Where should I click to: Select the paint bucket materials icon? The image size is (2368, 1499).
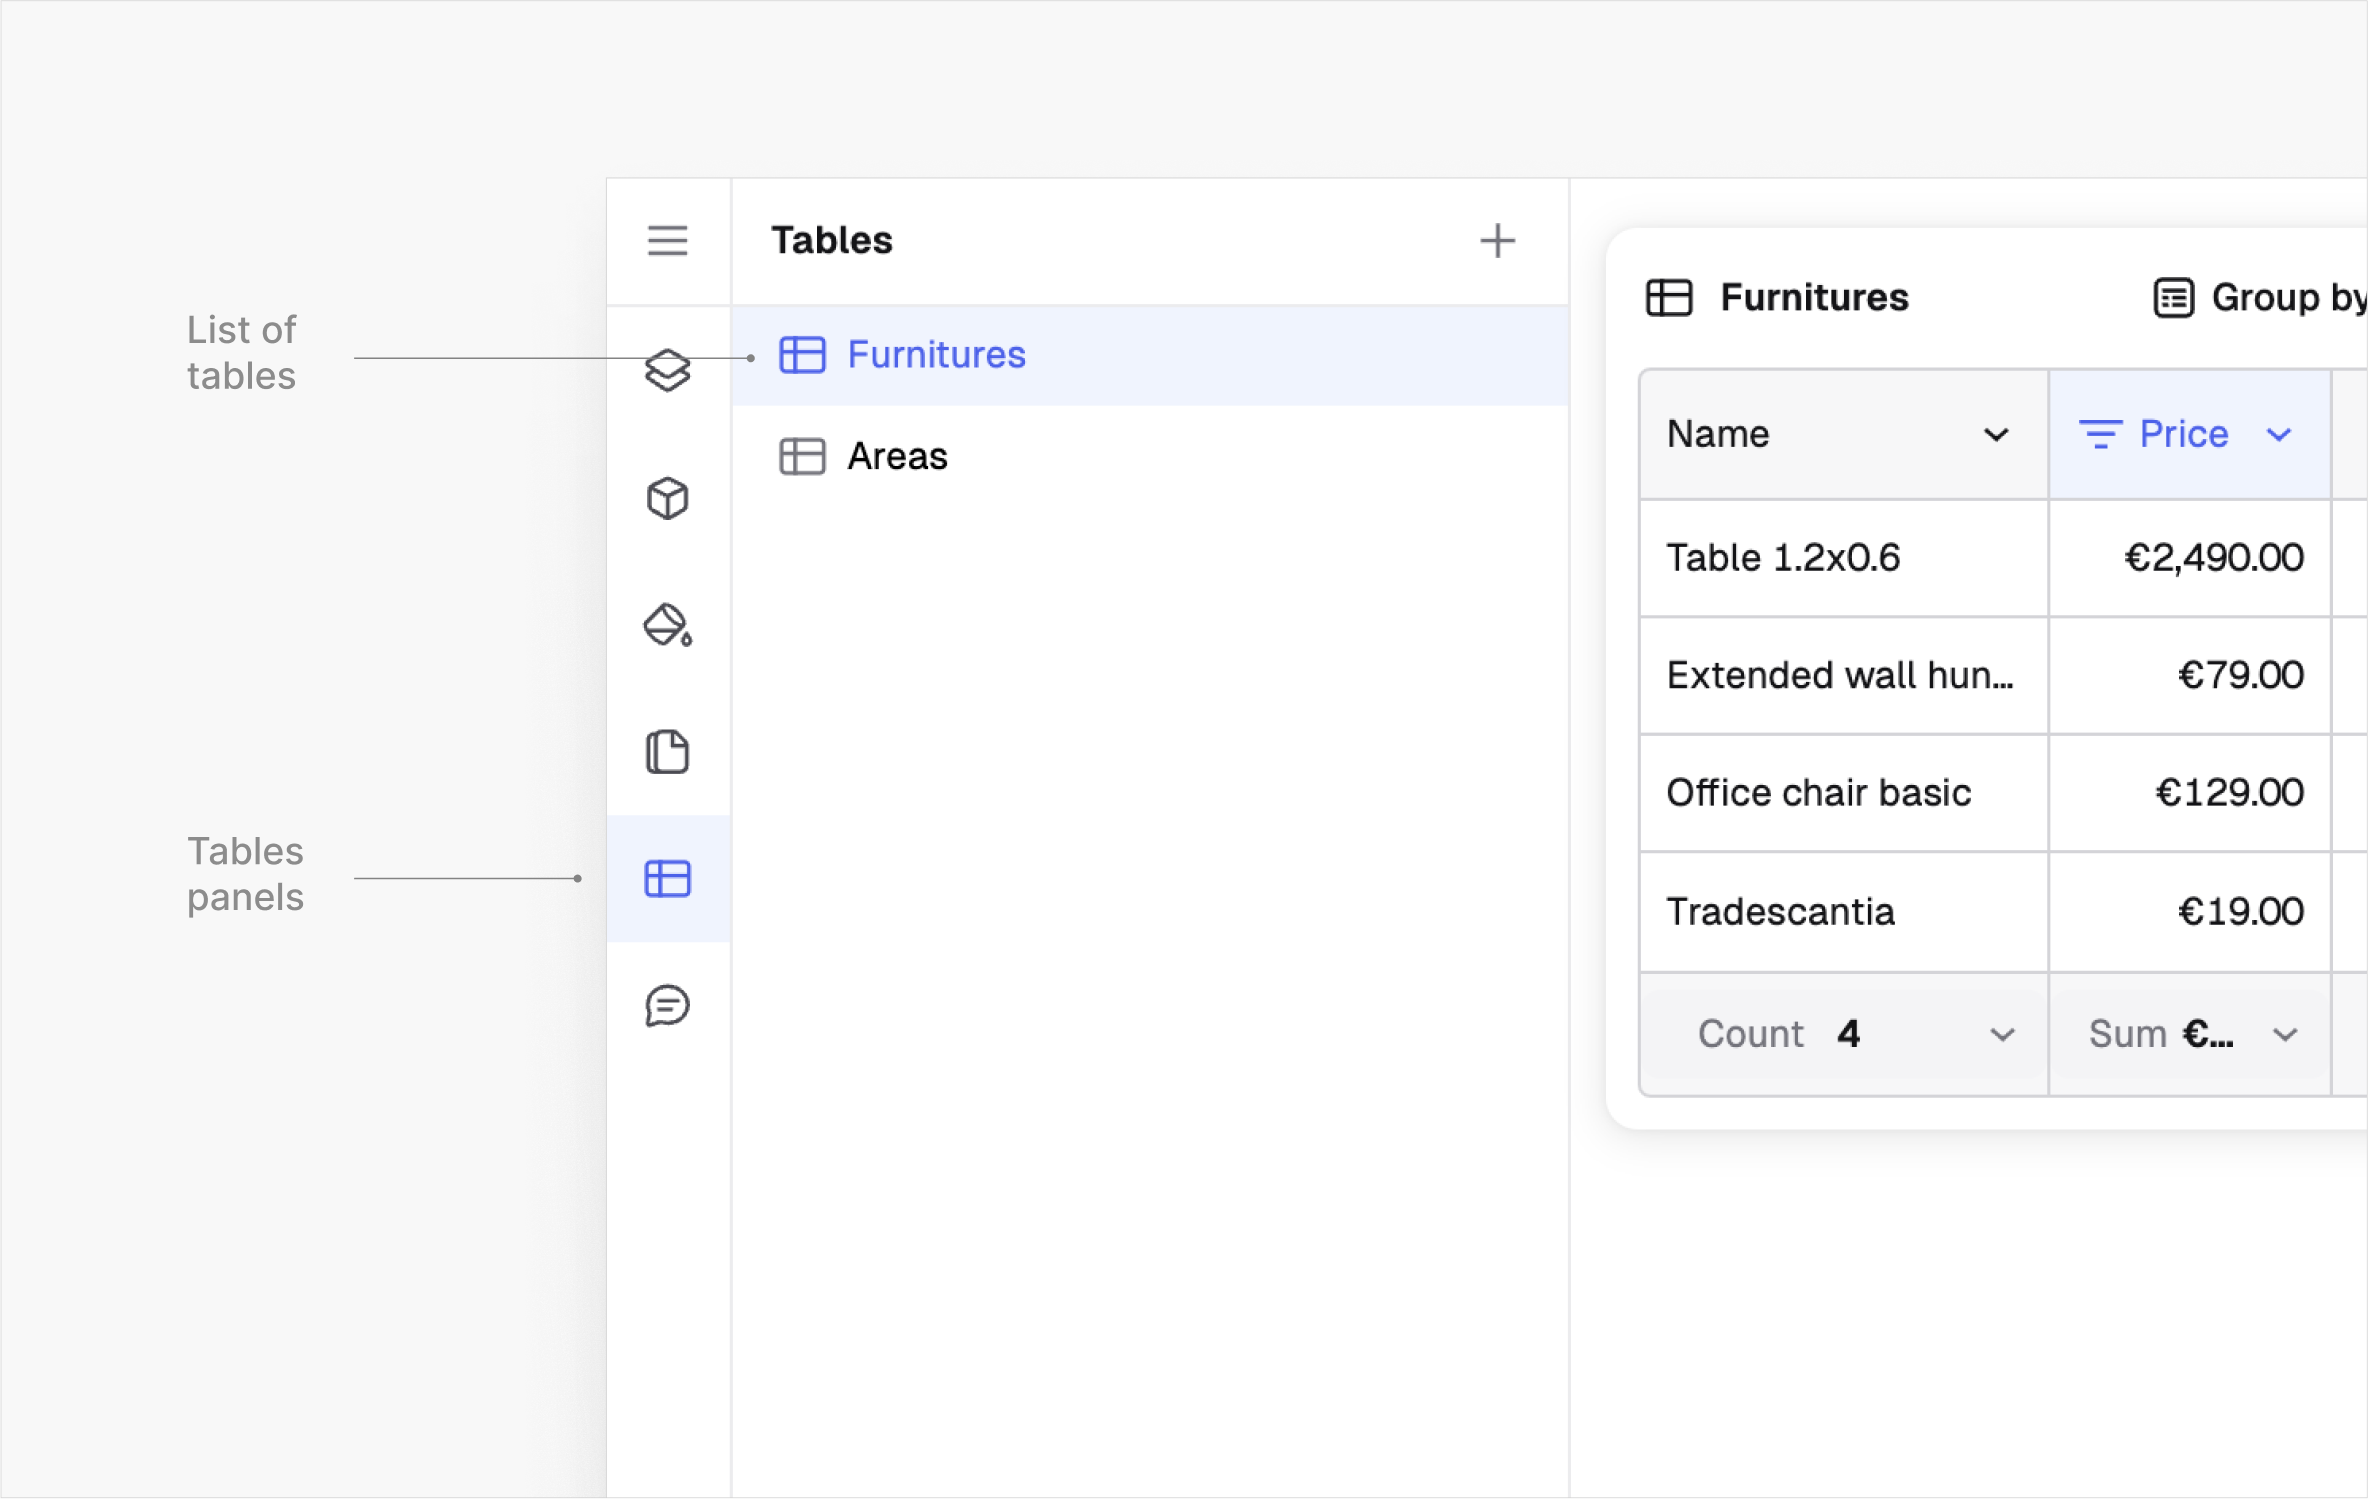pyautogui.click(x=667, y=625)
